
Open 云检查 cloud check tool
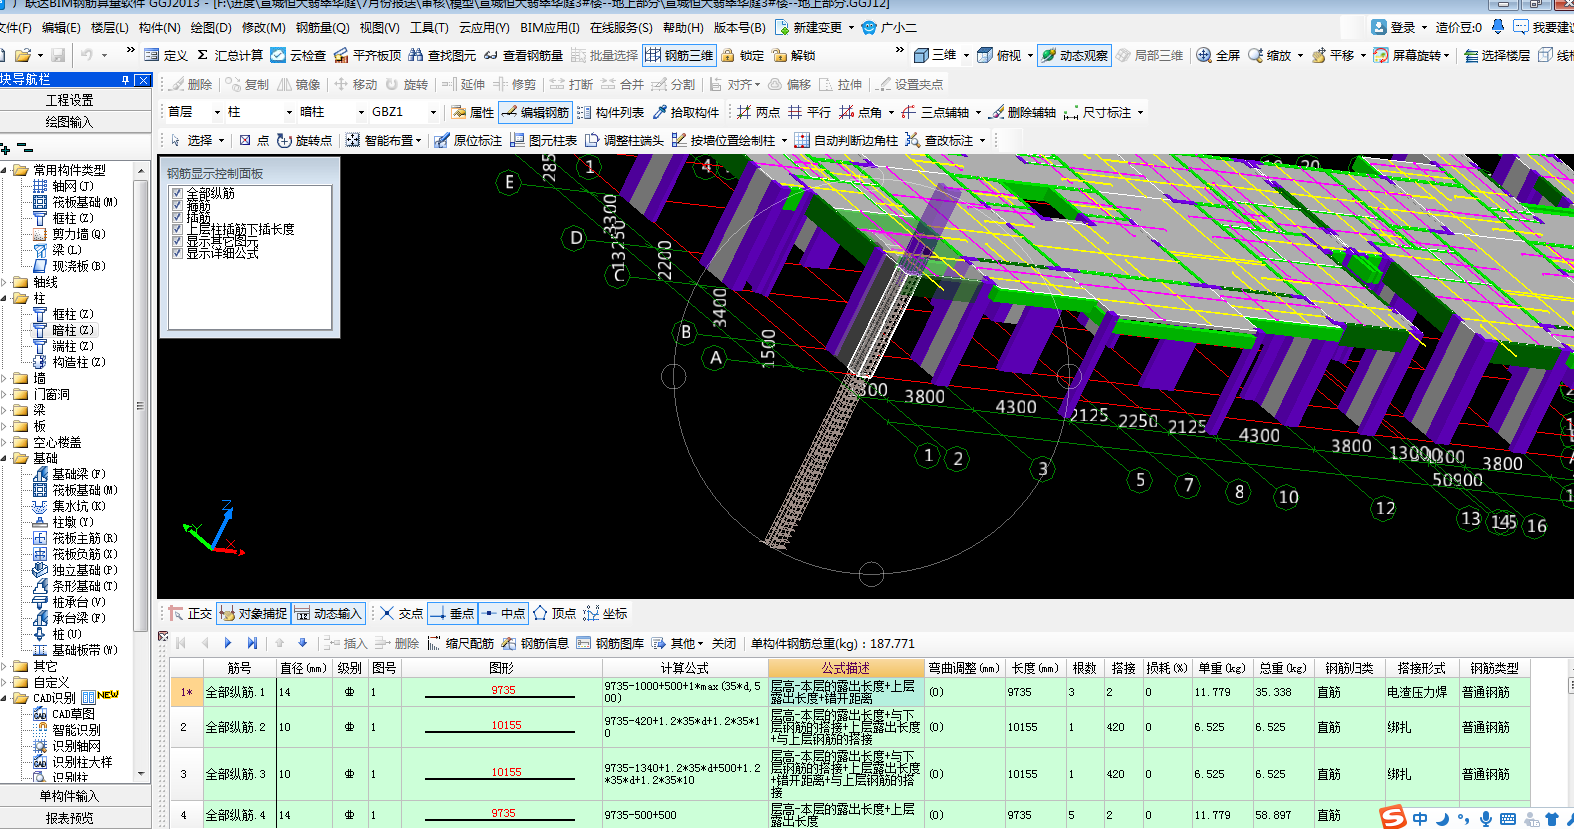(298, 56)
